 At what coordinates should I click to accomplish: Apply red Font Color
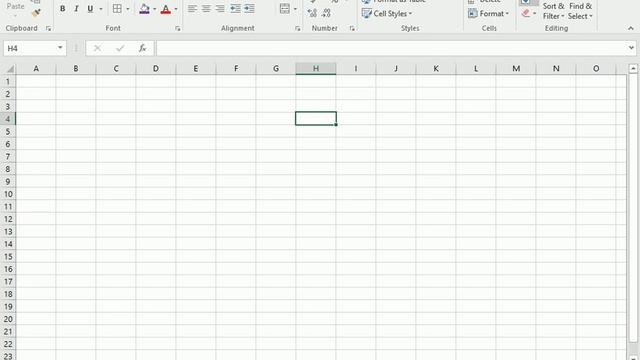(166, 9)
